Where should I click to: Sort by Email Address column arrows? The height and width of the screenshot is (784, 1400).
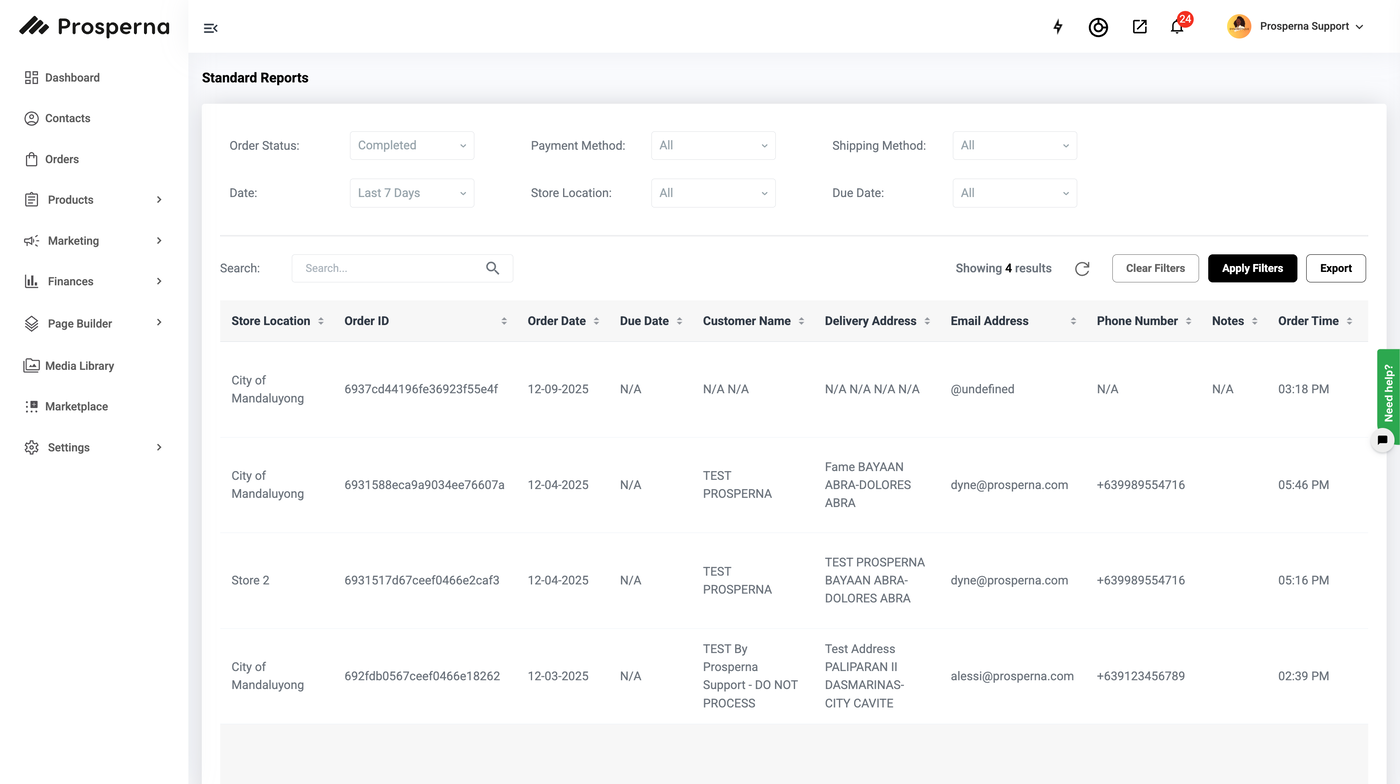pyautogui.click(x=1073, y=321)
